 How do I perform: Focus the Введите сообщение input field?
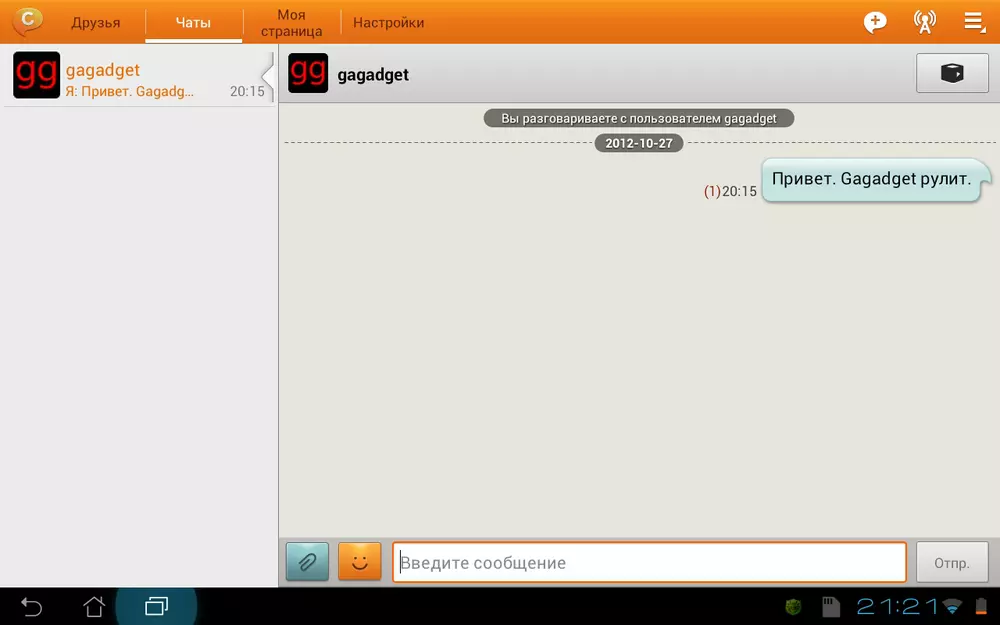648,562
